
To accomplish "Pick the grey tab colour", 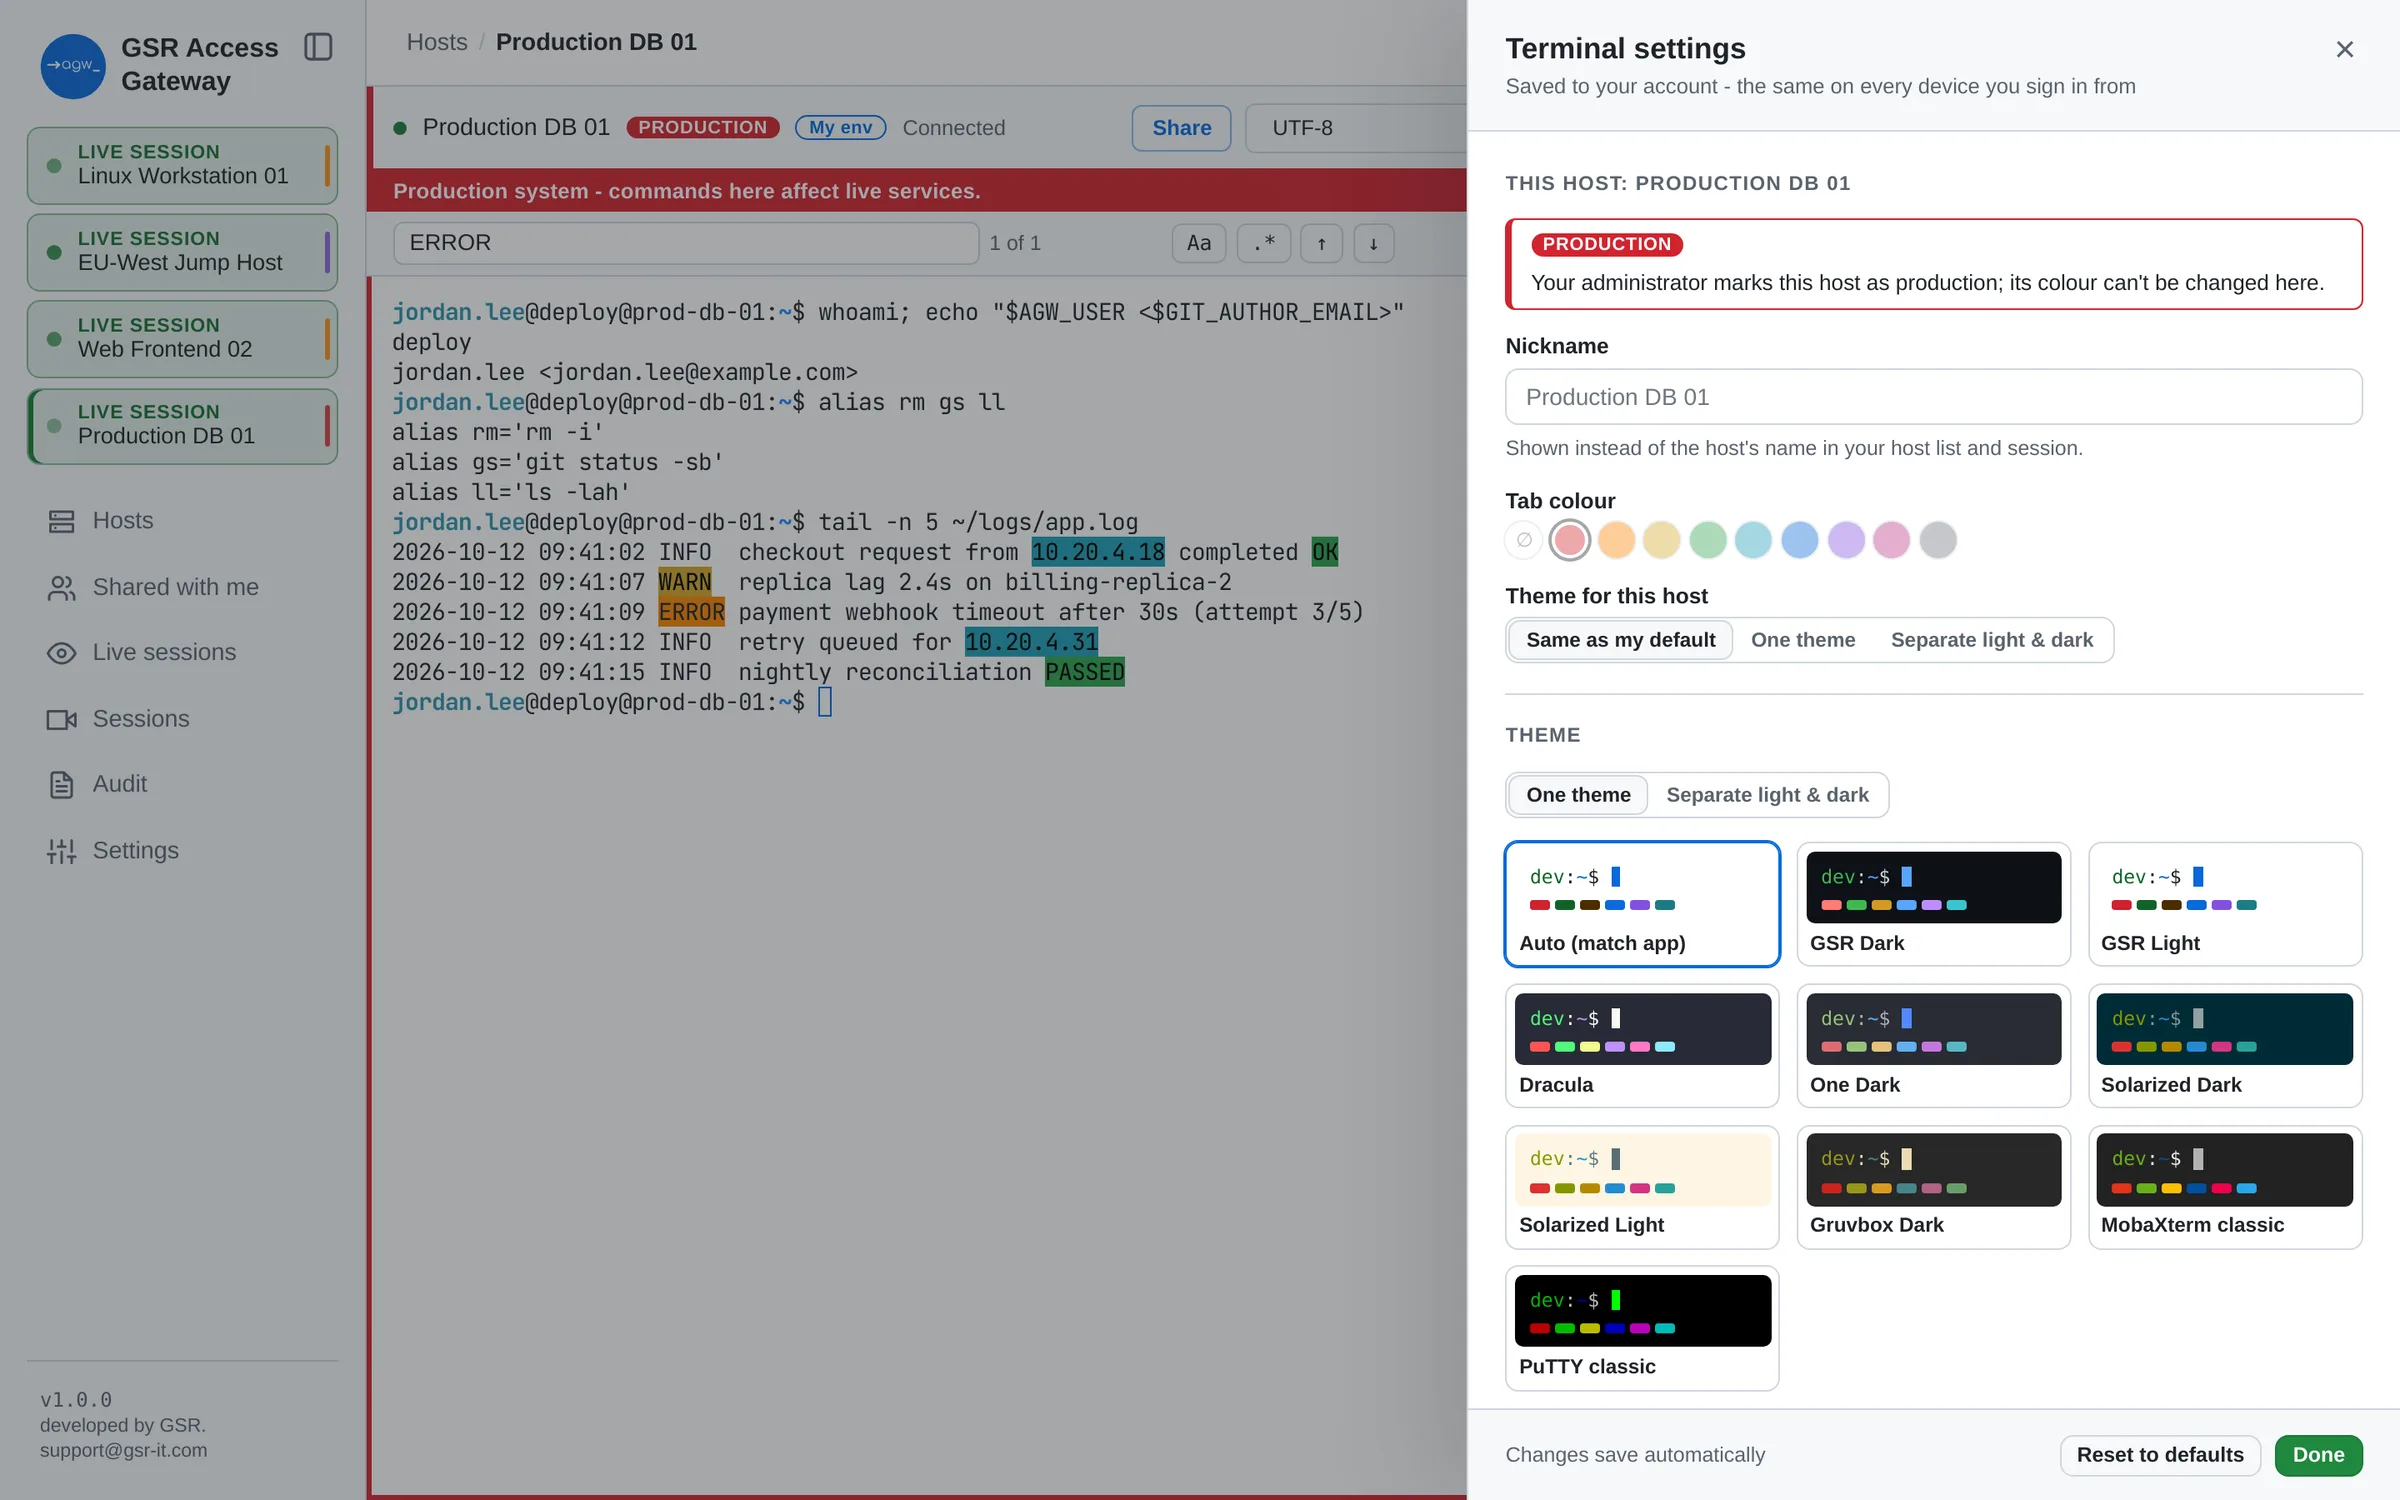I will [x=1938, y=540].
